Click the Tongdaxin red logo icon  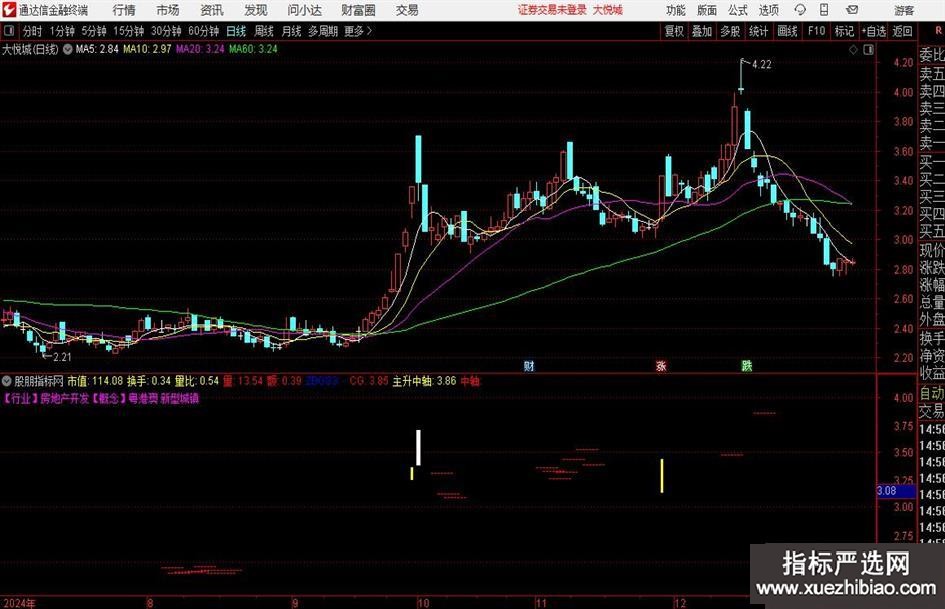click(9, 10)
